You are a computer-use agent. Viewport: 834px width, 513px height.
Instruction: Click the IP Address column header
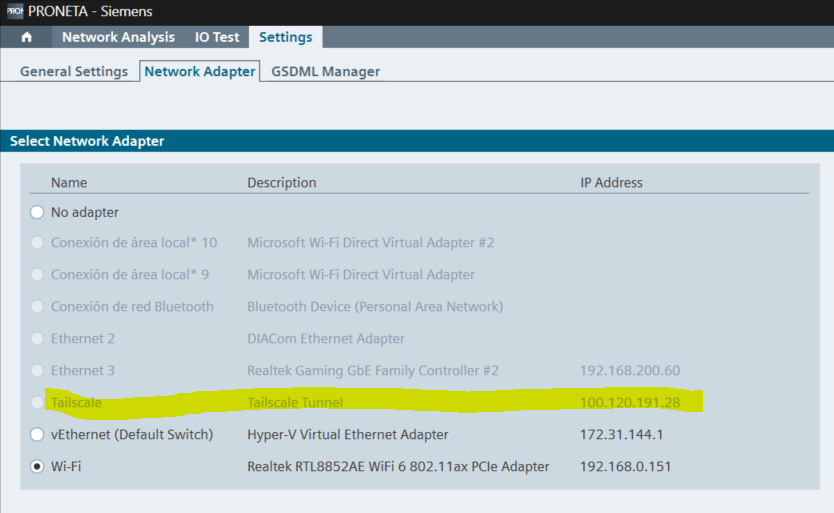click(x=611, y=183)
